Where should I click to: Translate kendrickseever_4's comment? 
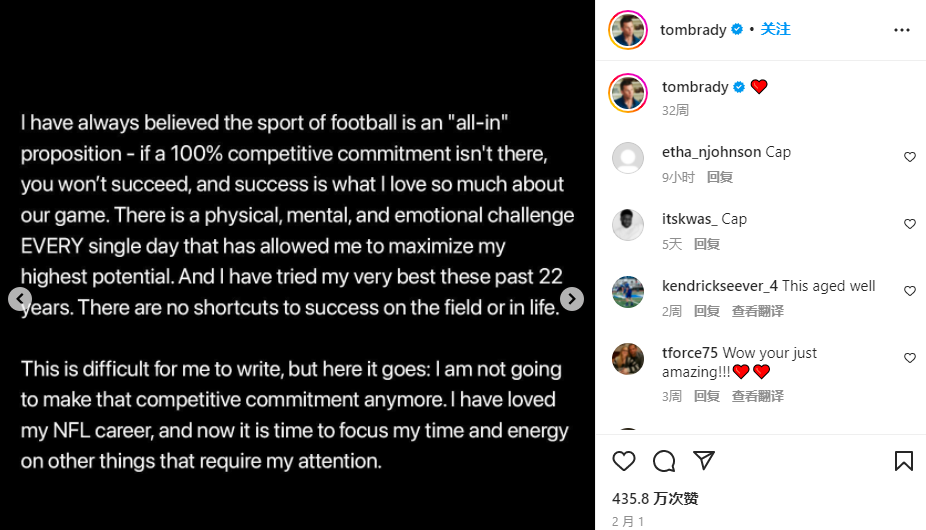pos(757,311)
